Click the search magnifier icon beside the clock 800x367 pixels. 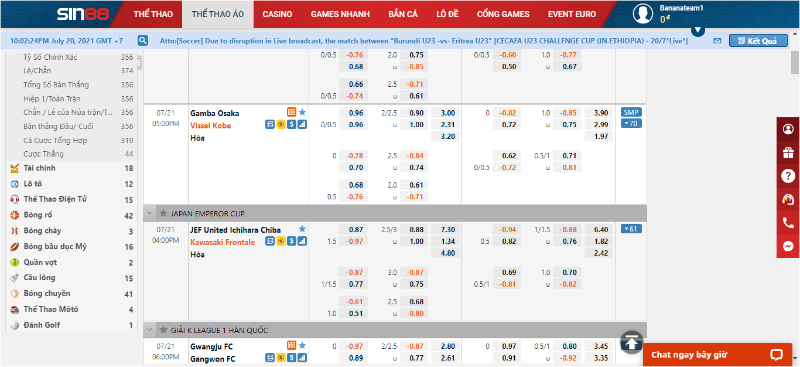coord(143,41)
